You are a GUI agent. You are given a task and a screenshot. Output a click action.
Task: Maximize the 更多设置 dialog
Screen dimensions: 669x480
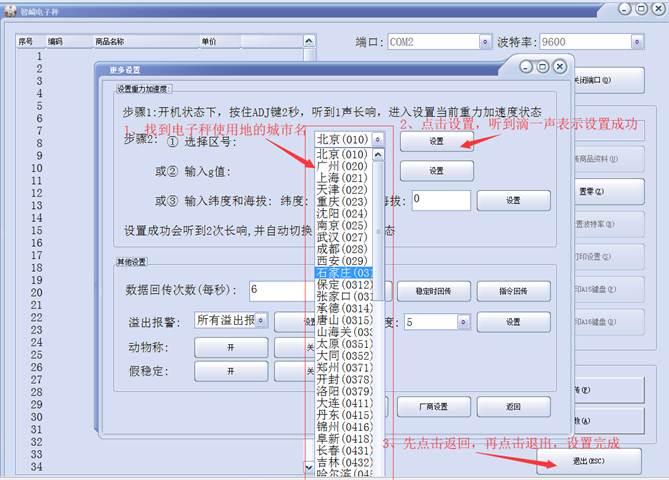pyautogui.click(x=543, y=67)
